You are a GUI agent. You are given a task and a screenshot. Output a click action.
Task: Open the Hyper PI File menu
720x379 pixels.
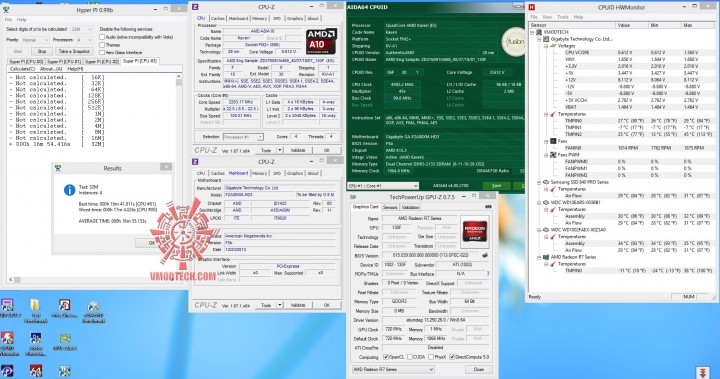tap(8, 20)
